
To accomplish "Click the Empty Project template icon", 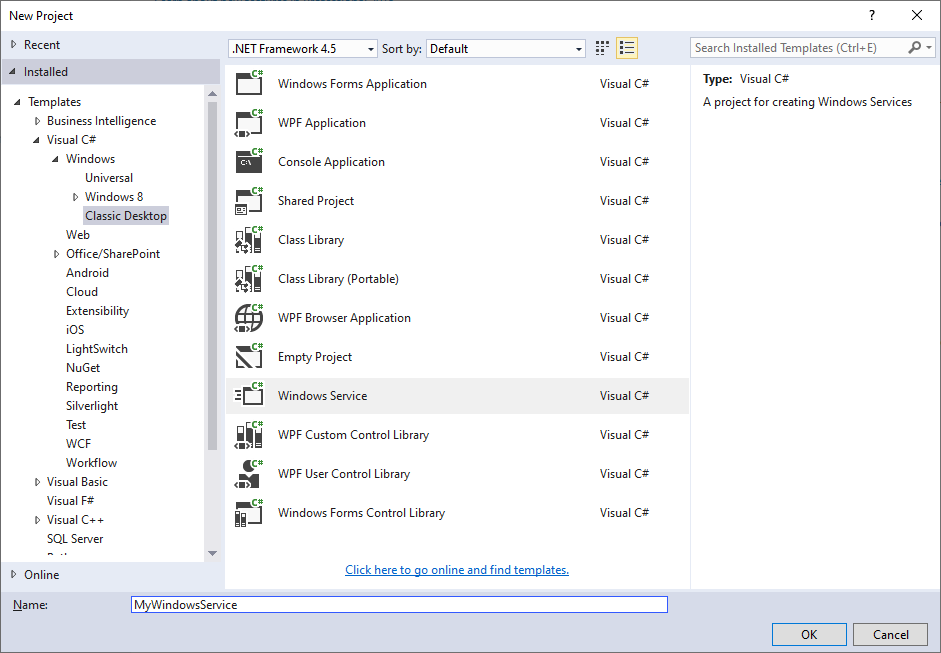I will coord(249,357).
